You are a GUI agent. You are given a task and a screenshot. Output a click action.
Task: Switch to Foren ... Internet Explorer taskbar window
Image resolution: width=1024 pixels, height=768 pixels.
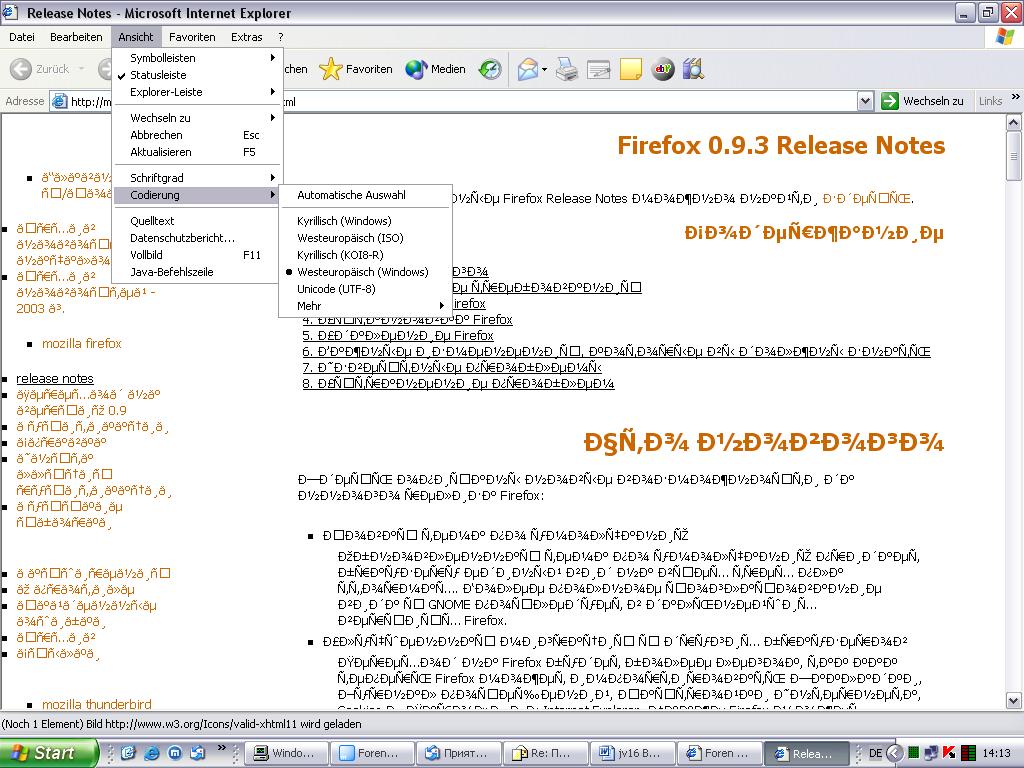(x=718, y=753)
